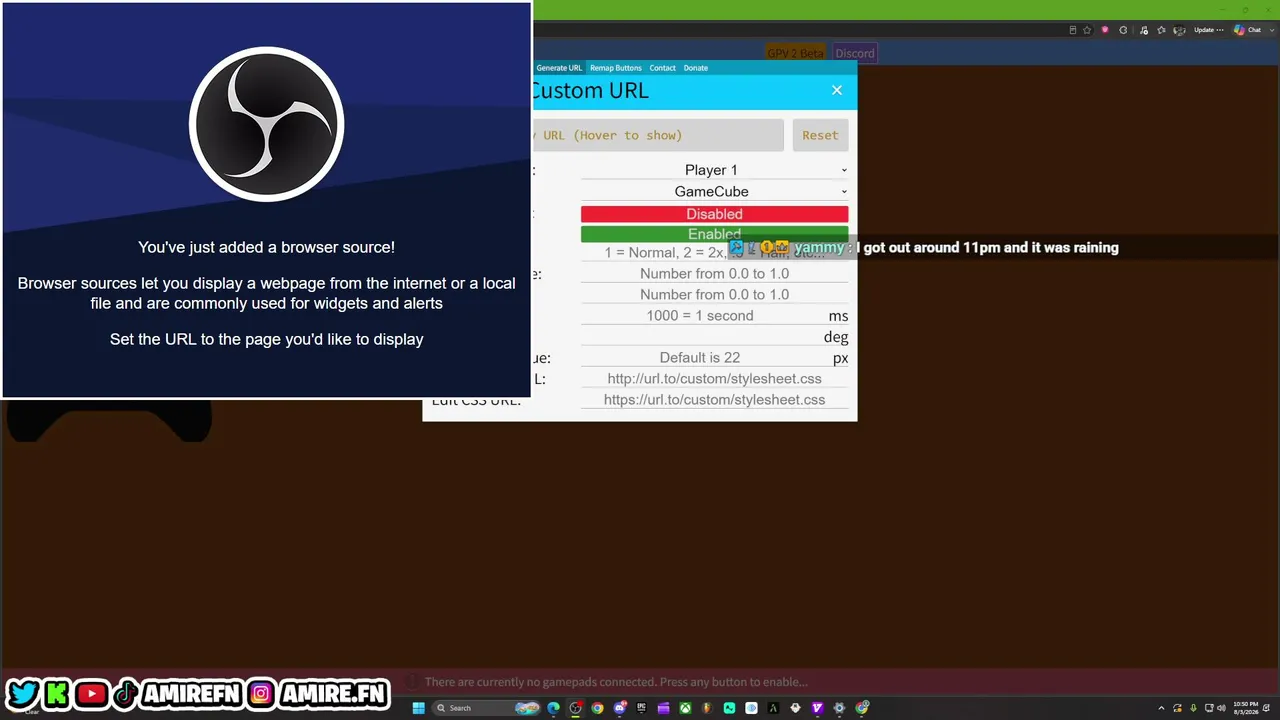The height and width of the screenshot is (720, 1280).
Task: Open Discord from the taskbar
Action: 620,708
